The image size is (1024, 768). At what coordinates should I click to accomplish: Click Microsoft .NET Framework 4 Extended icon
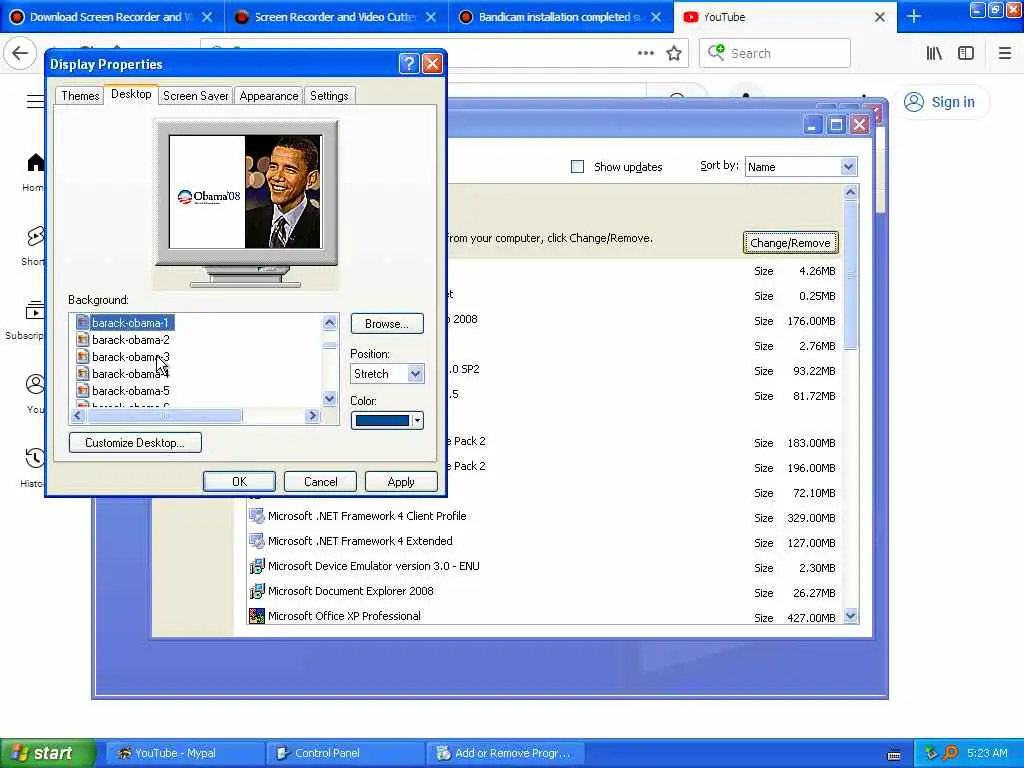[257, 541]
